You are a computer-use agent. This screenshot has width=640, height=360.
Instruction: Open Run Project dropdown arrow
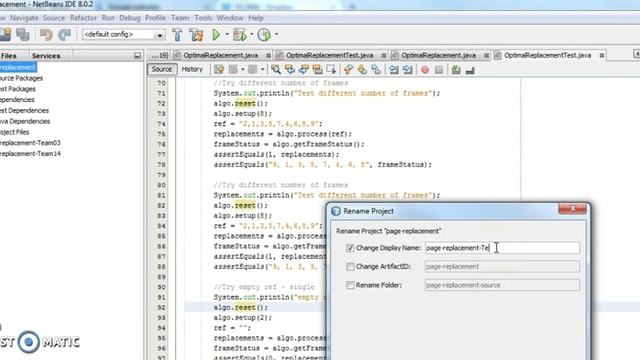tap(227, 35)
